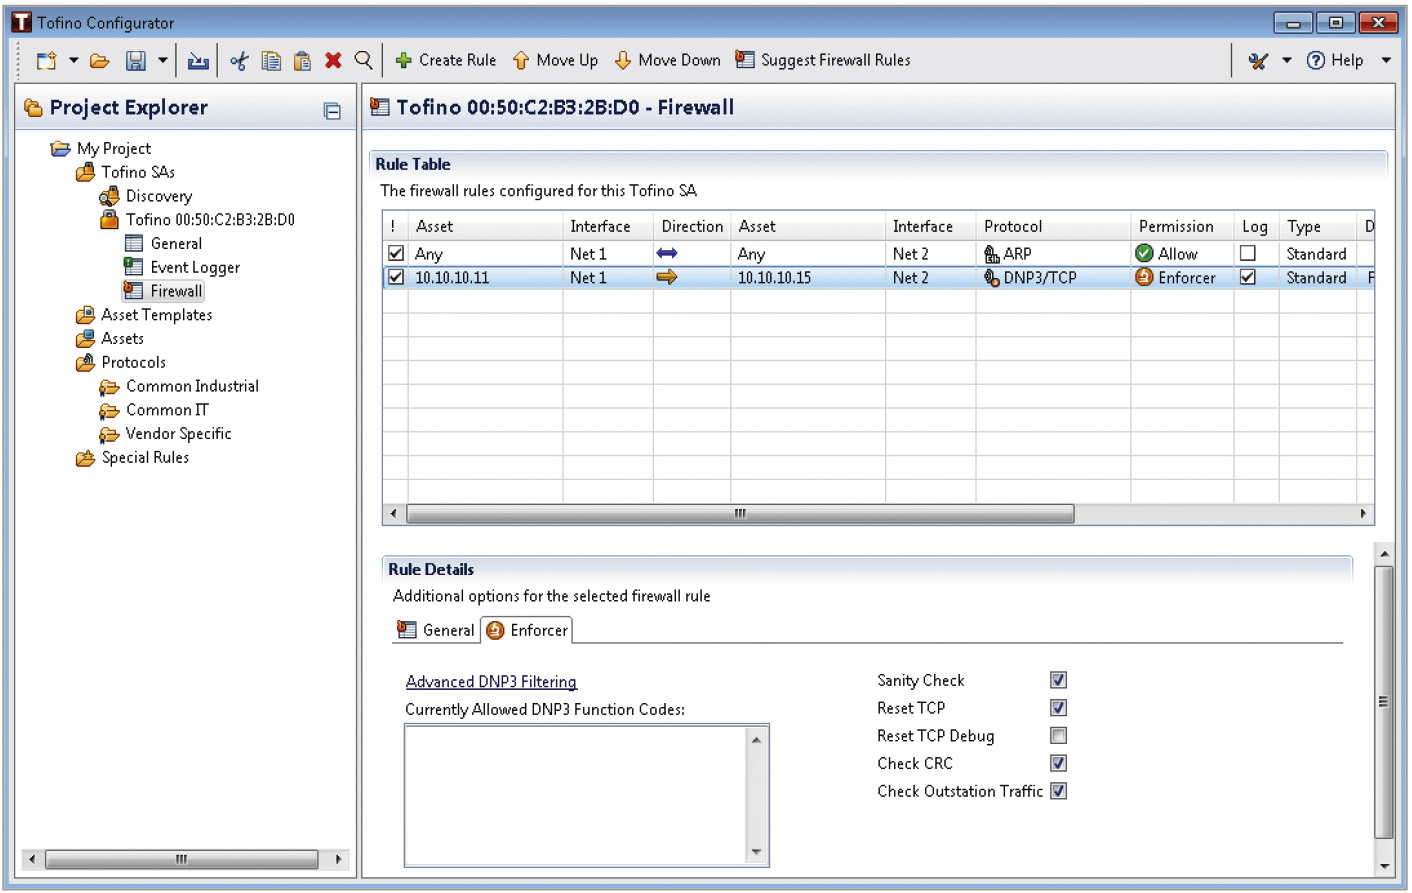Click Permission column header

[x=1182, y=227]
